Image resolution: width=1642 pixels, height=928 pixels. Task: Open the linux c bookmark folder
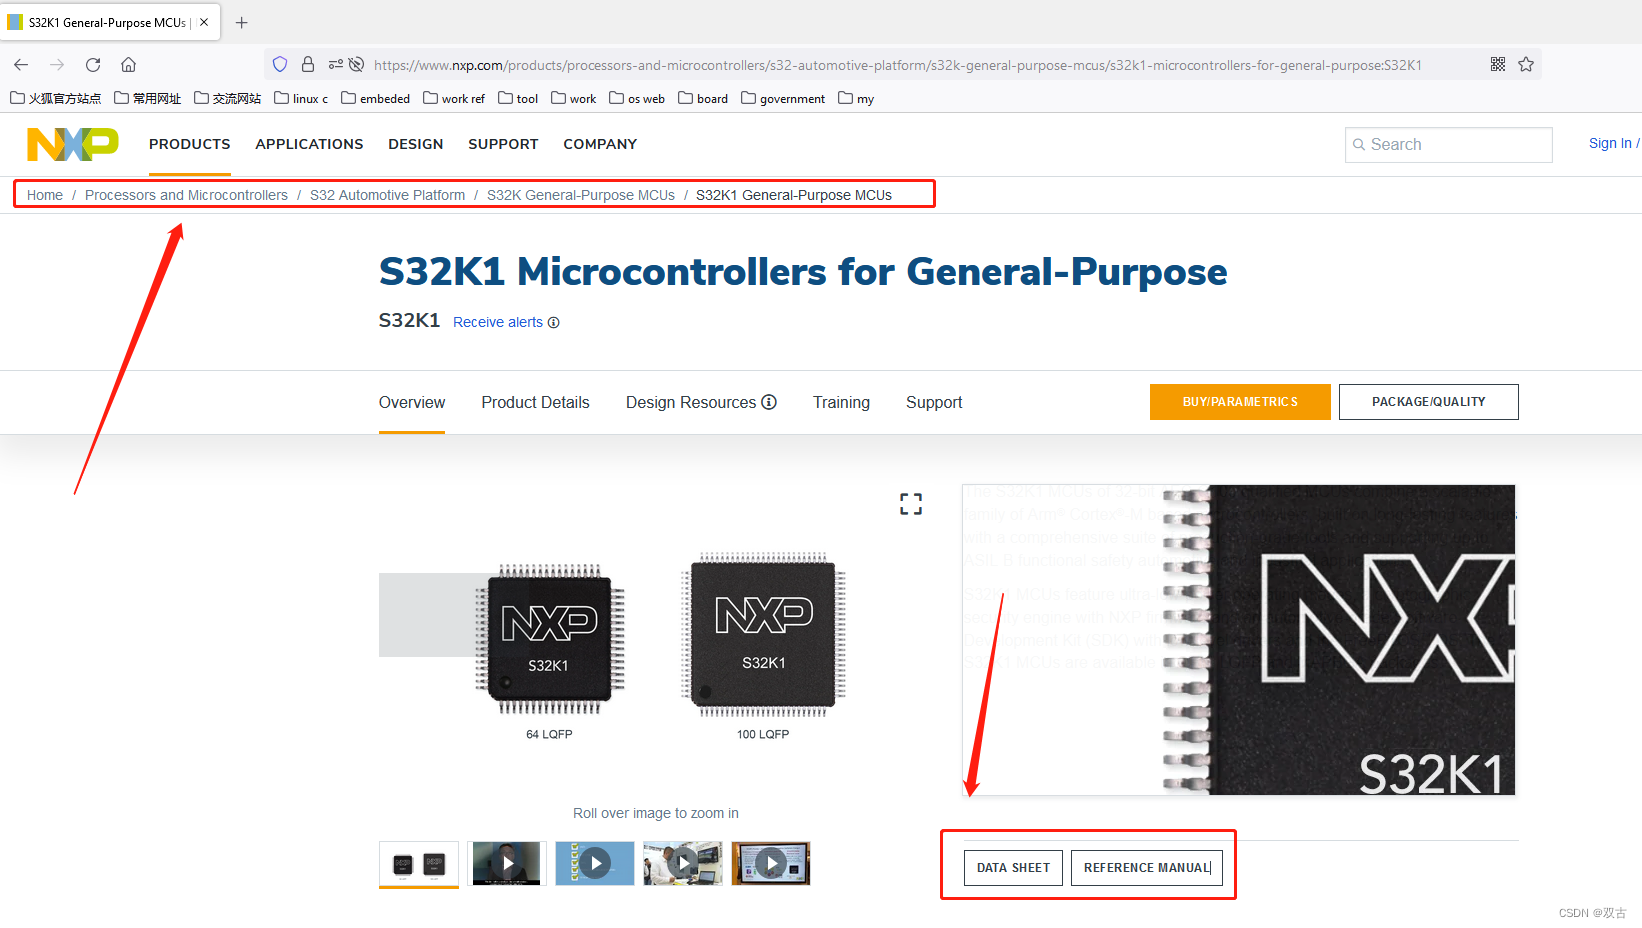[x=301, y=98]
